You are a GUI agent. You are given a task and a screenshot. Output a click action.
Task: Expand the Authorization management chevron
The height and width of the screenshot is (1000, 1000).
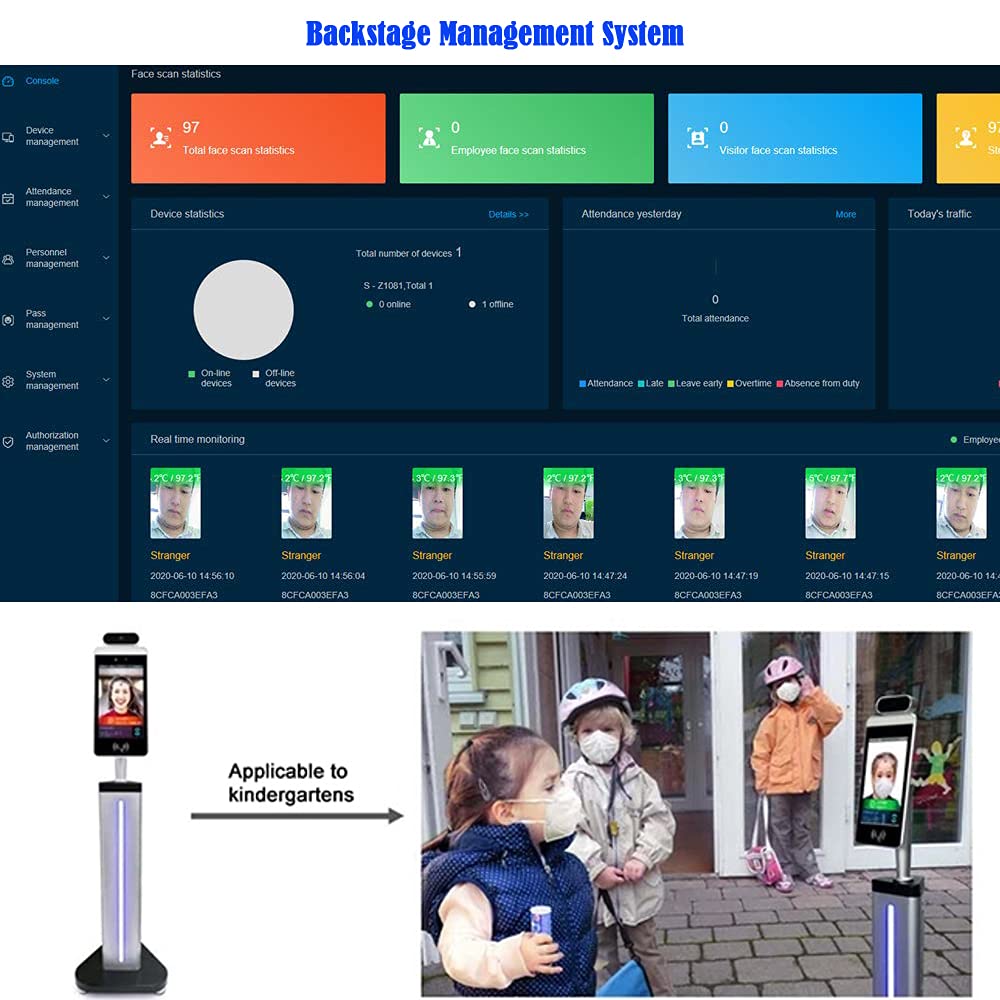pyautogui.click(x=106, y=440)
